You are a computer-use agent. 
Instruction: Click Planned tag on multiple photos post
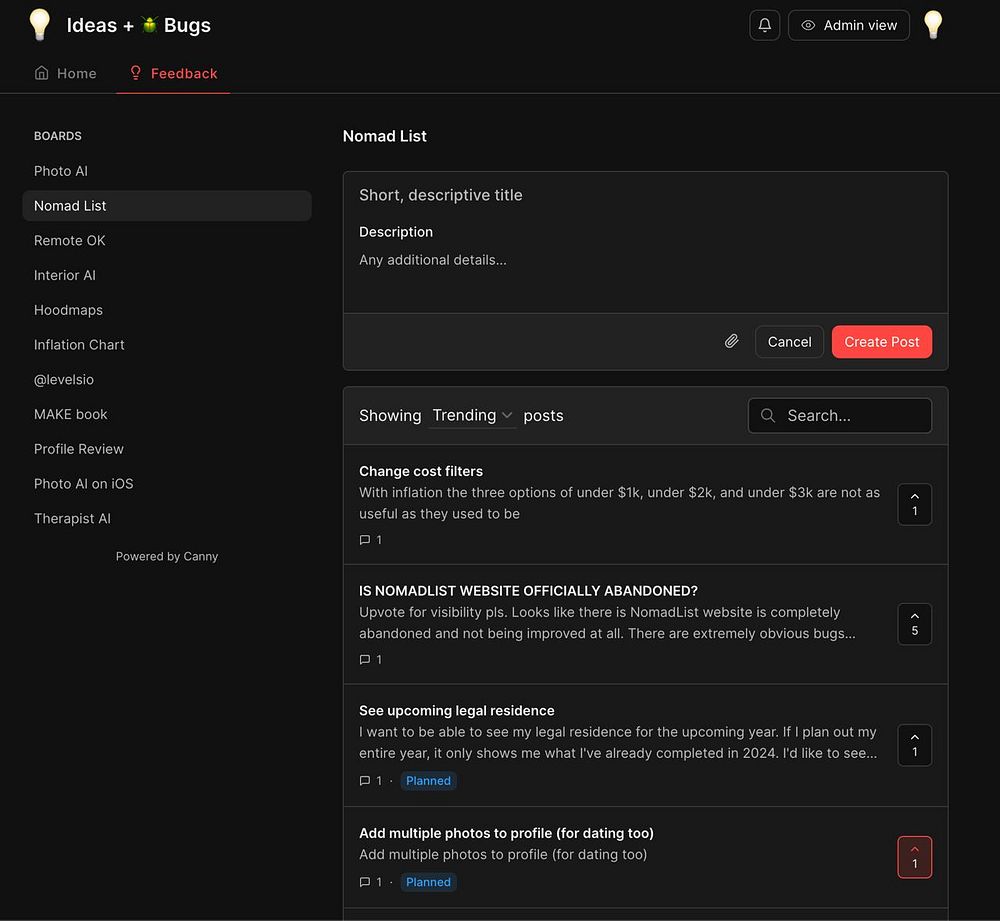[x=428, y=882]
